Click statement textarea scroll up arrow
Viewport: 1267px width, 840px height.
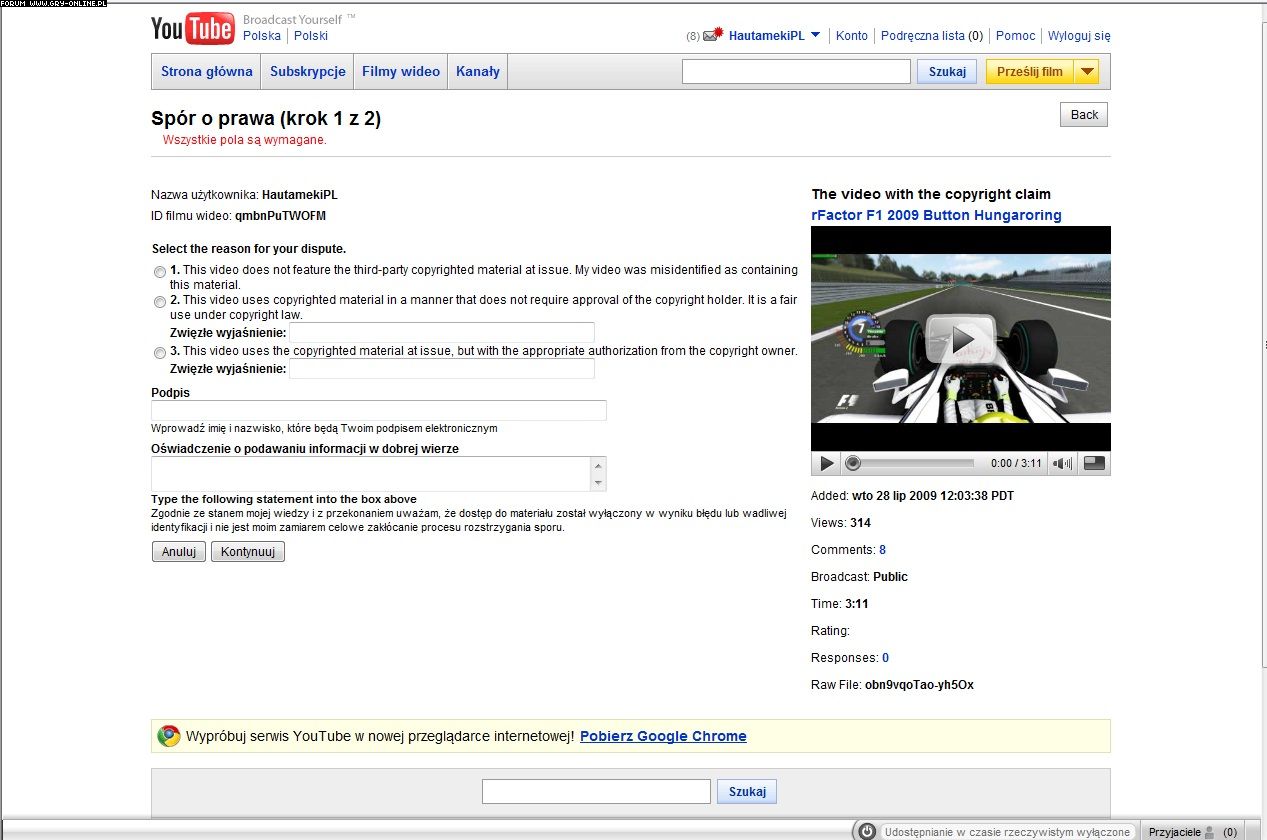599,466
